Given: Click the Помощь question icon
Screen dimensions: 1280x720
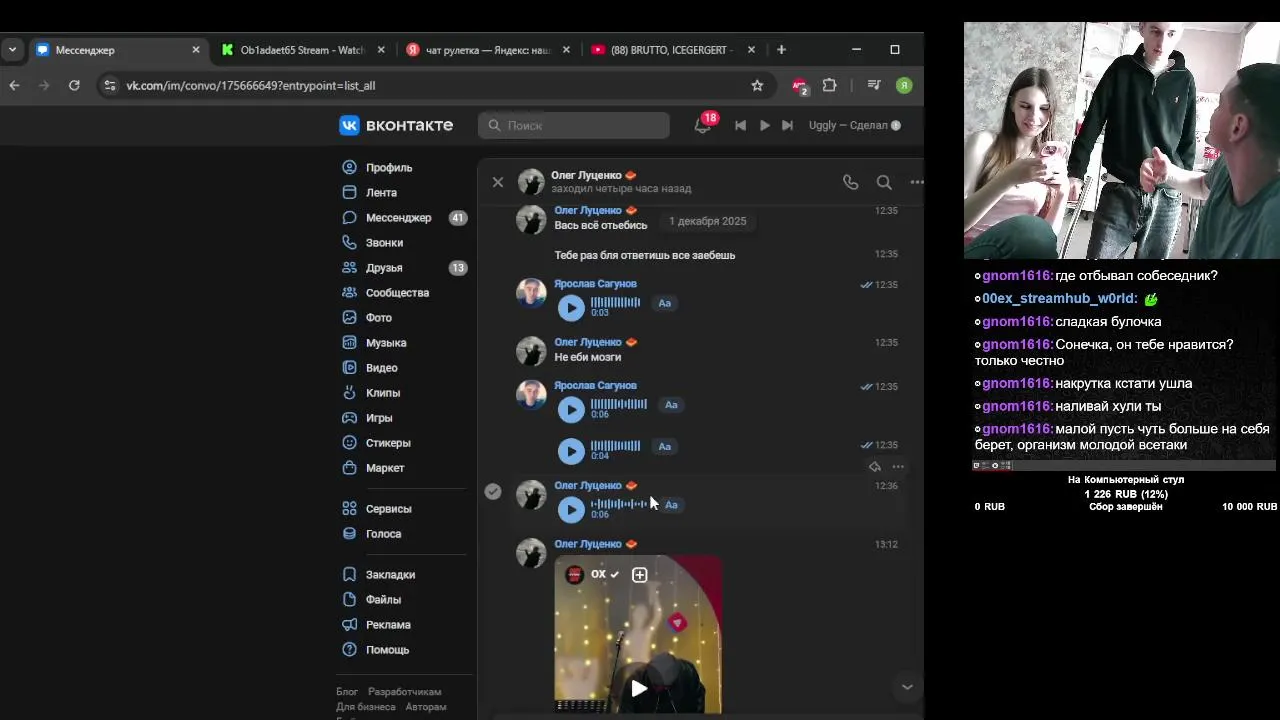Looking at the screenshot, I should [349, 650].
